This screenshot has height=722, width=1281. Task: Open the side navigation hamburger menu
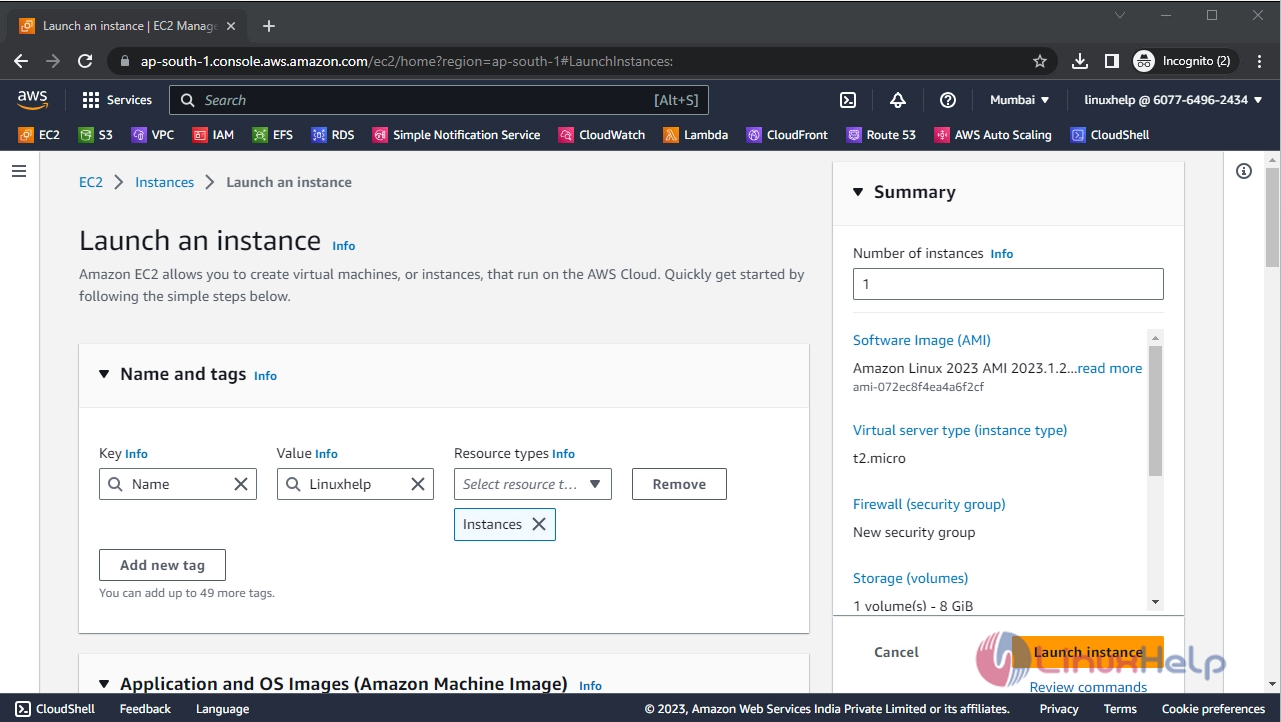click(19, 172)
